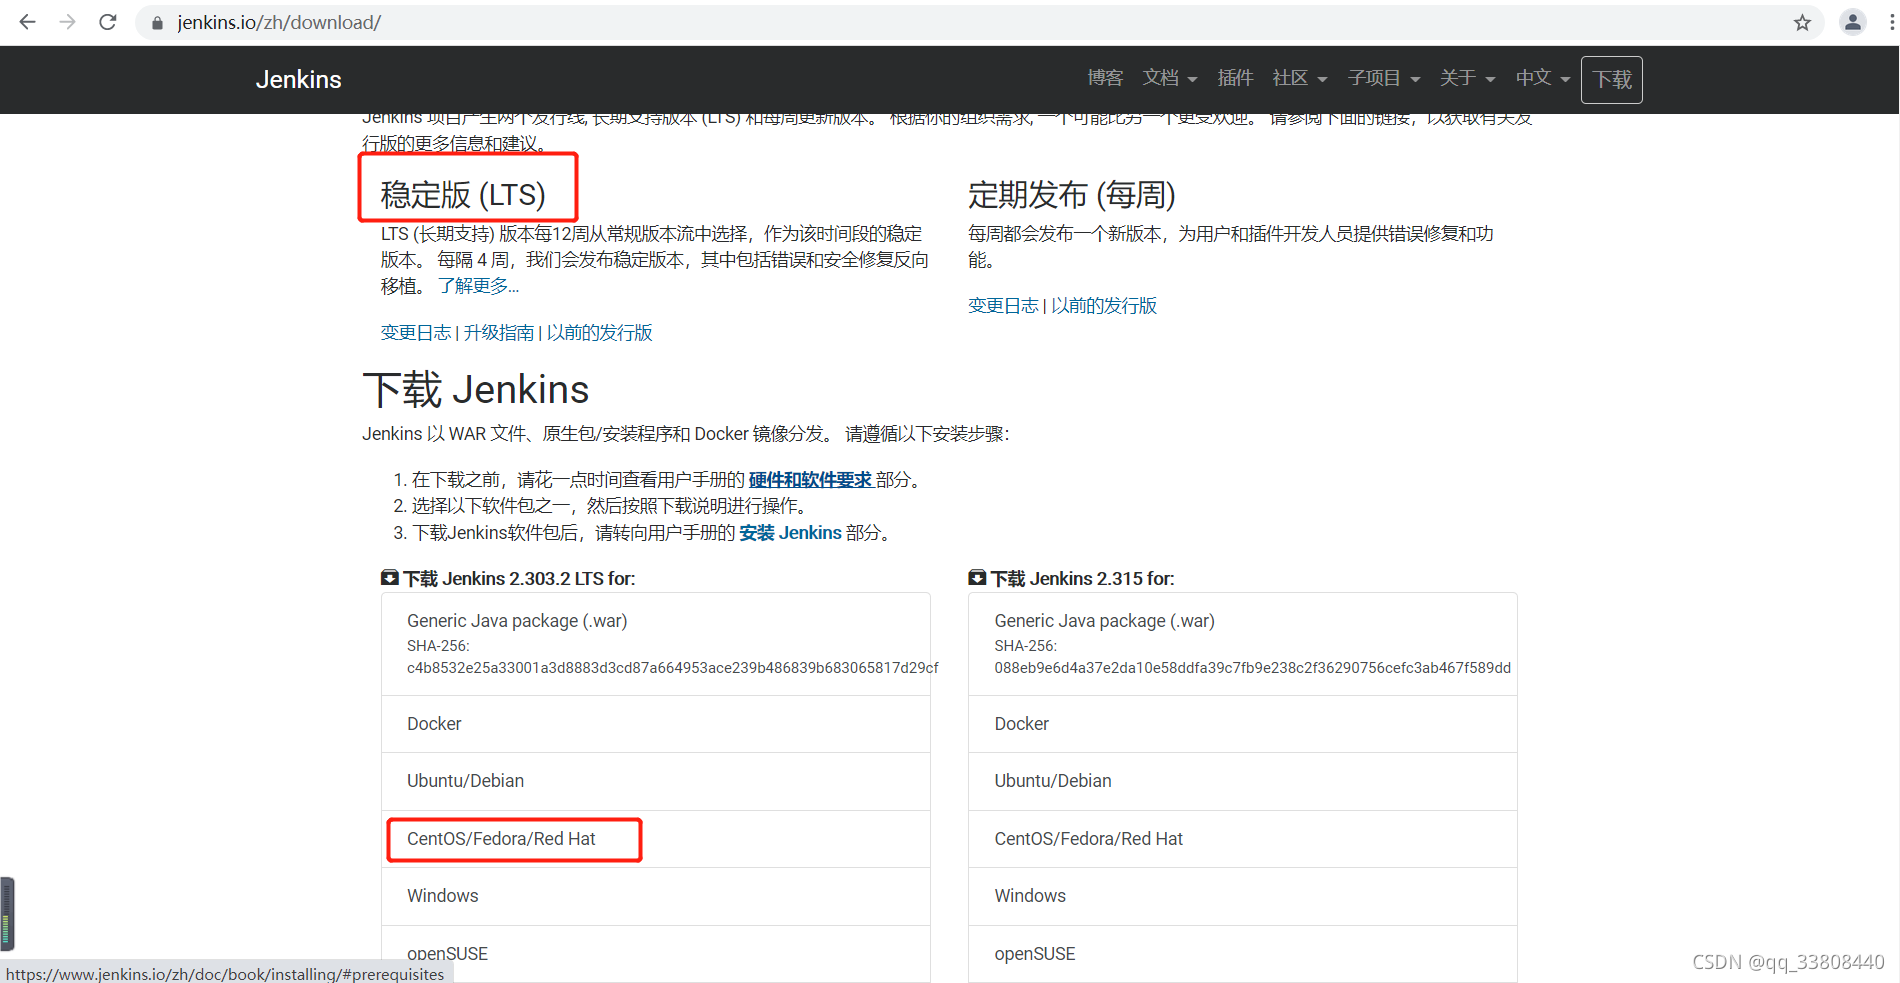Go back to the previous page

click(27, 22)
